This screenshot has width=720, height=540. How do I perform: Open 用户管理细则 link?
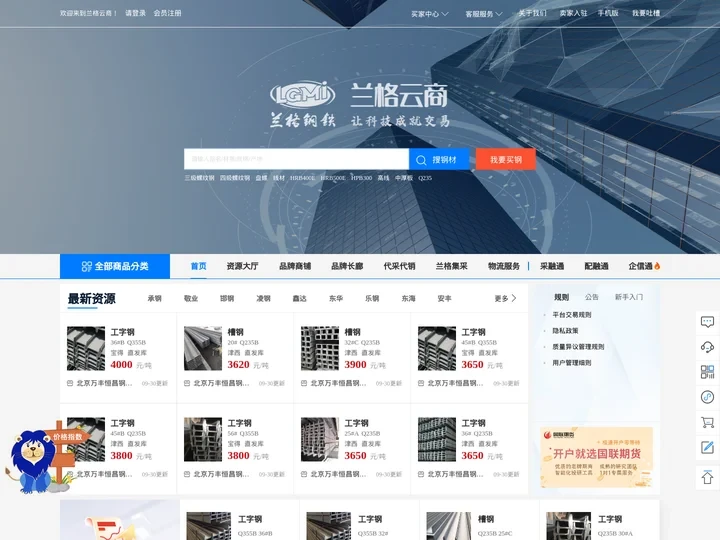pyautogui.click(x=572, y=363)
